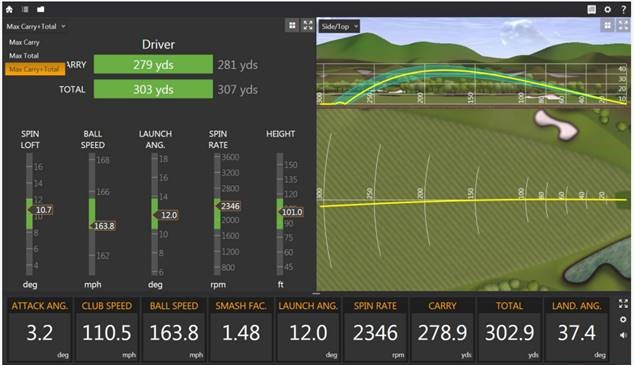
Task: Select Max Total option
Action: pos(24,56)
